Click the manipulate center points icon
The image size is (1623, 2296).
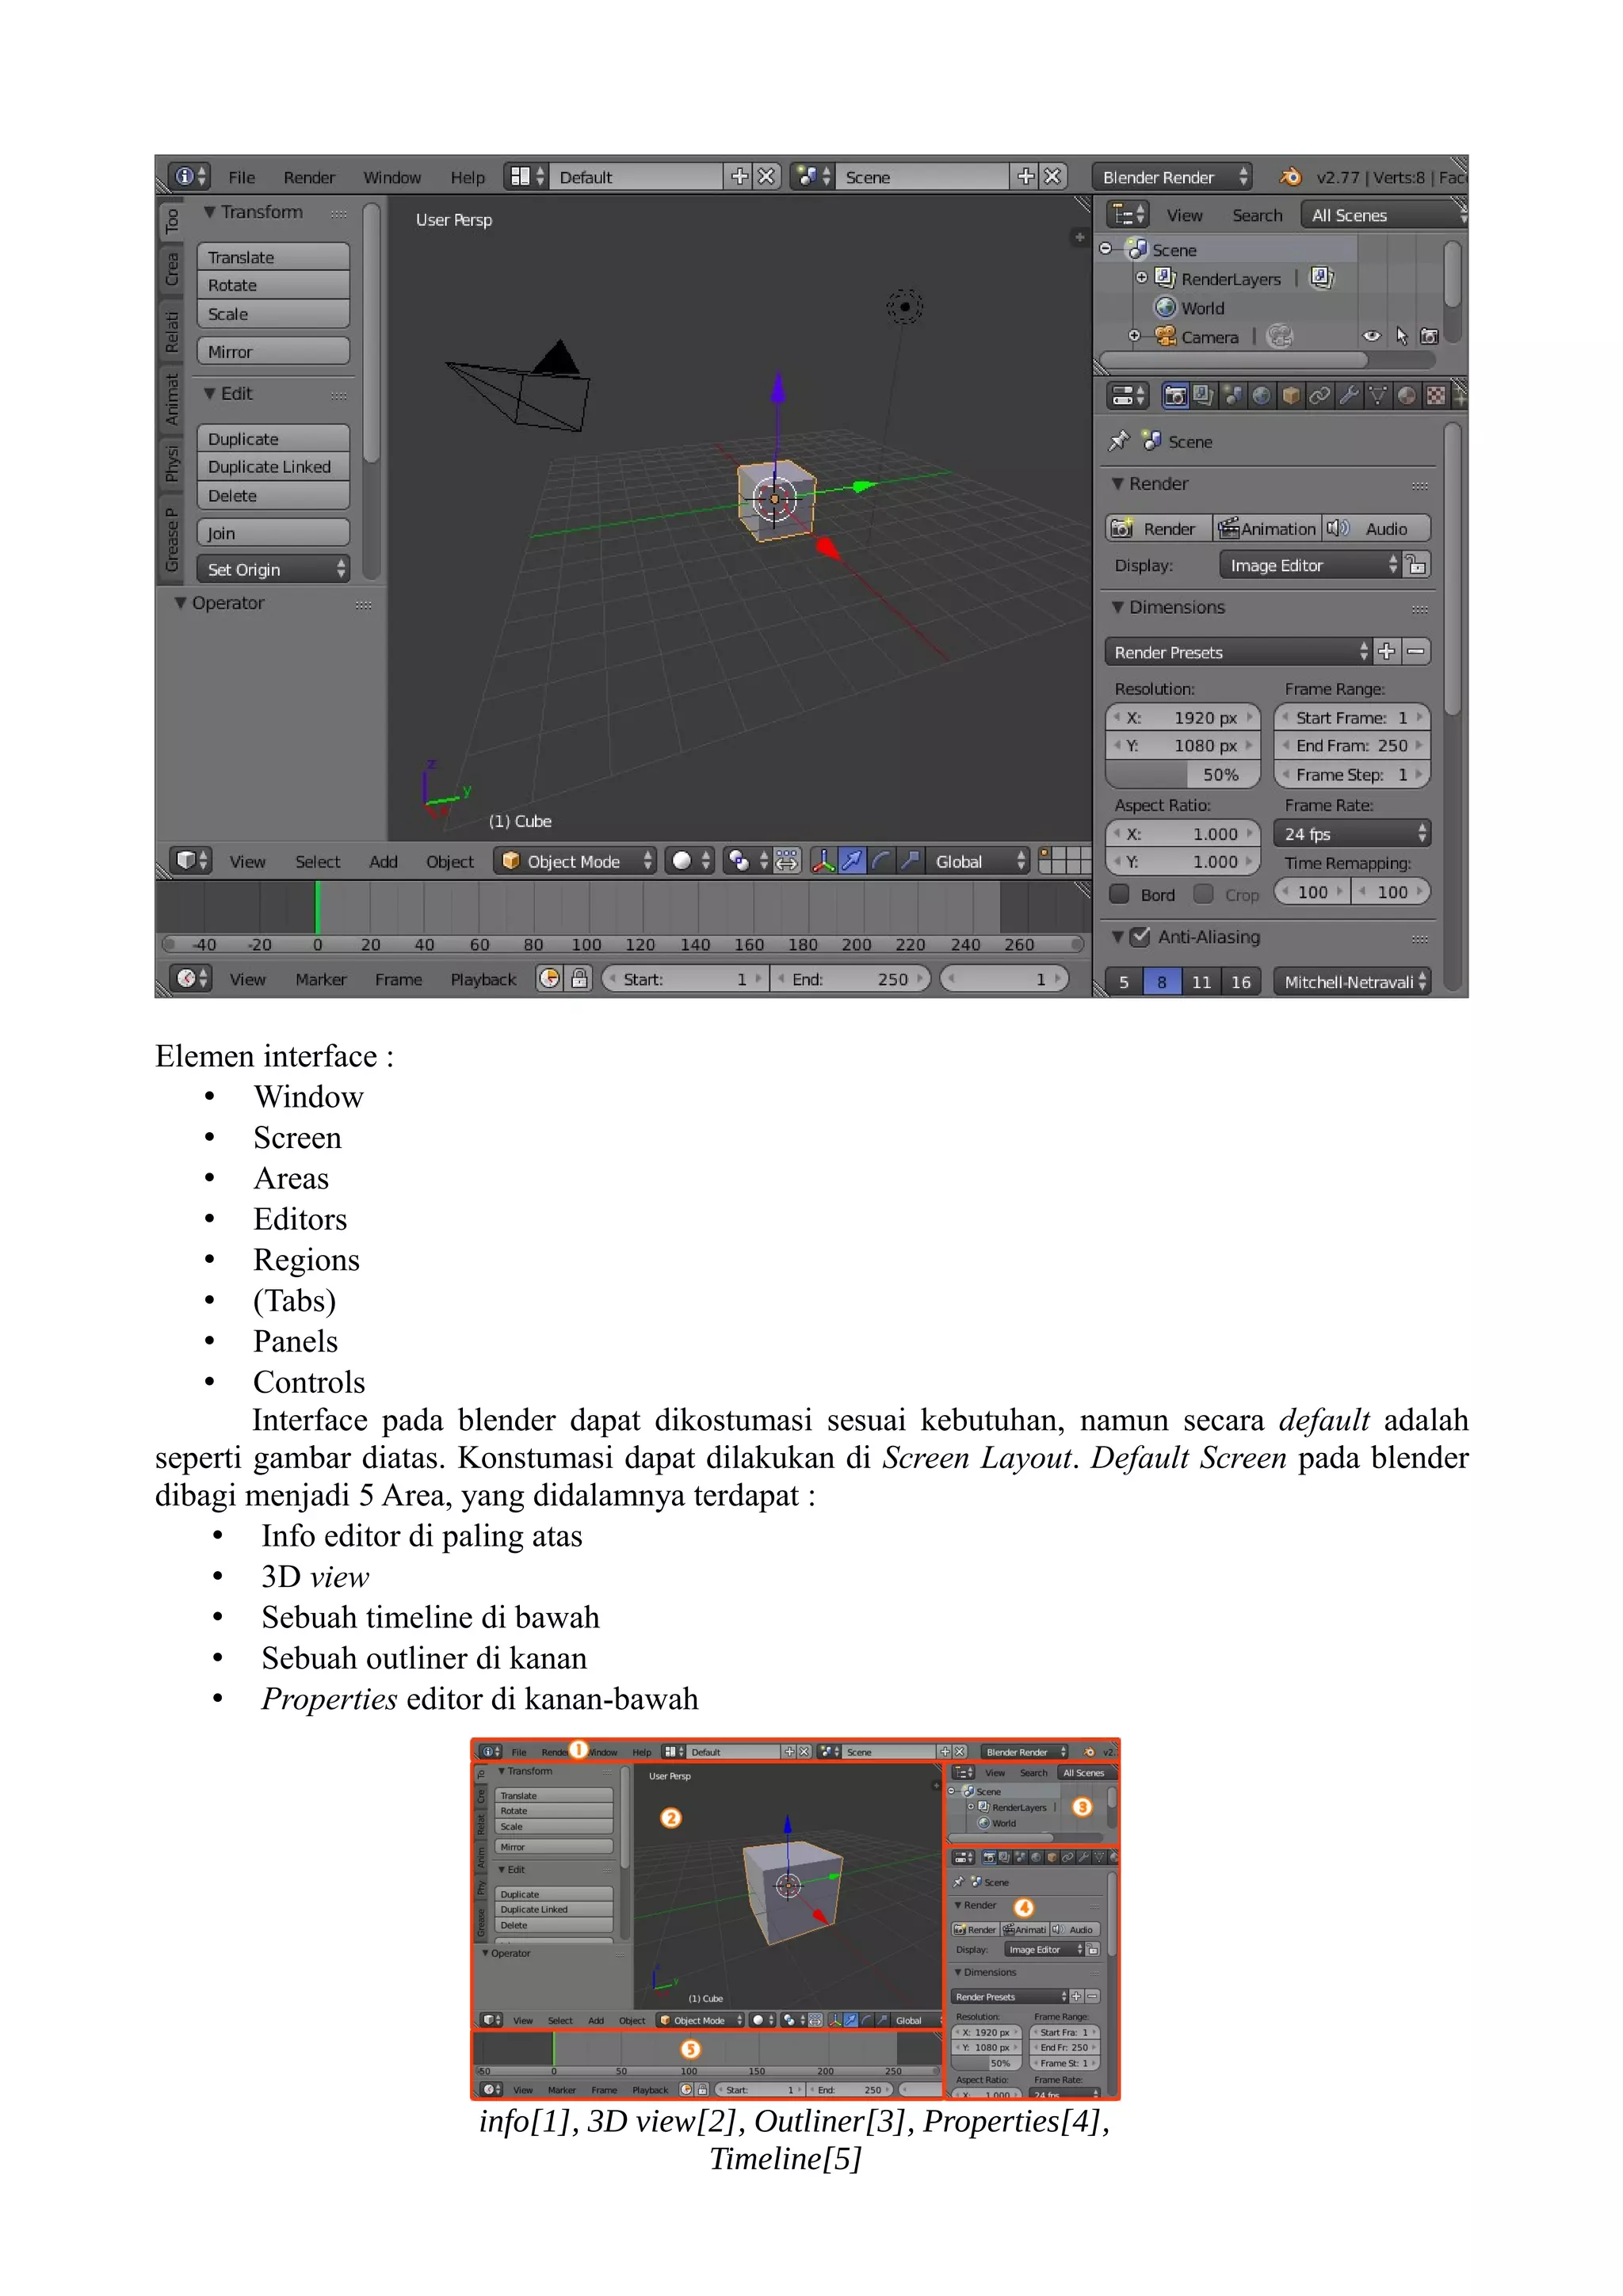point(787,860)
